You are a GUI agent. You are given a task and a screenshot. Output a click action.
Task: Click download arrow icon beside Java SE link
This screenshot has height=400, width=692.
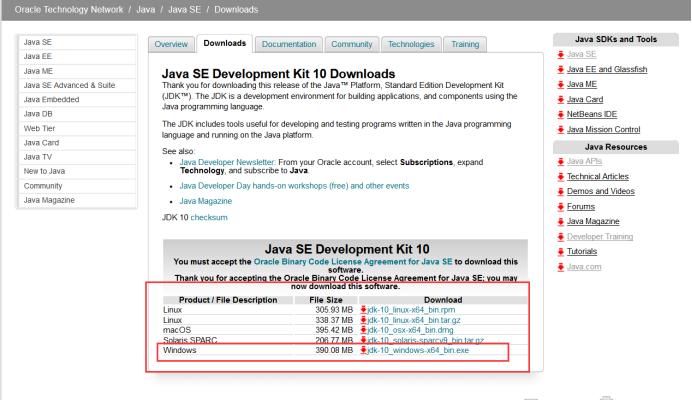[560, 54]
